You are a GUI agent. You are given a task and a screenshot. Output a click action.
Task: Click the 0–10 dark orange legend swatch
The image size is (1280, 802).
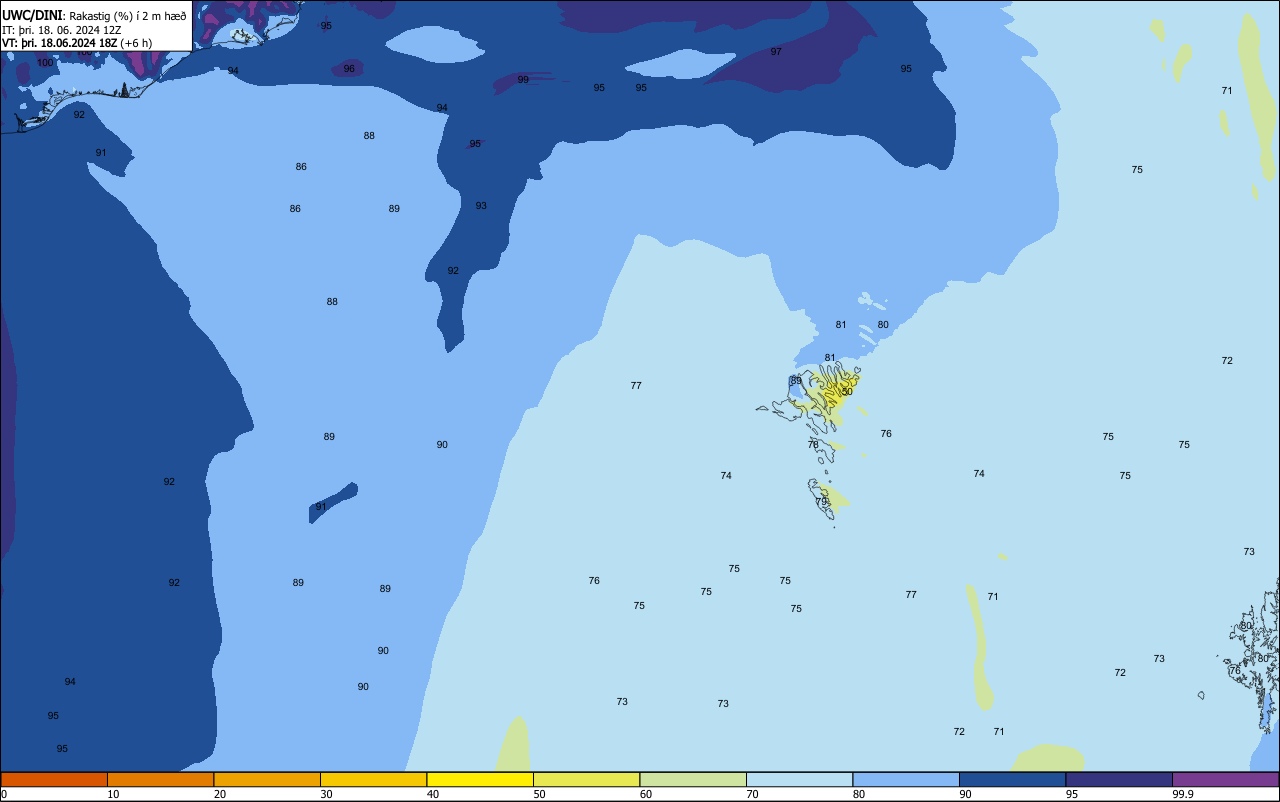pyautogui.click(x=54, y=779)
